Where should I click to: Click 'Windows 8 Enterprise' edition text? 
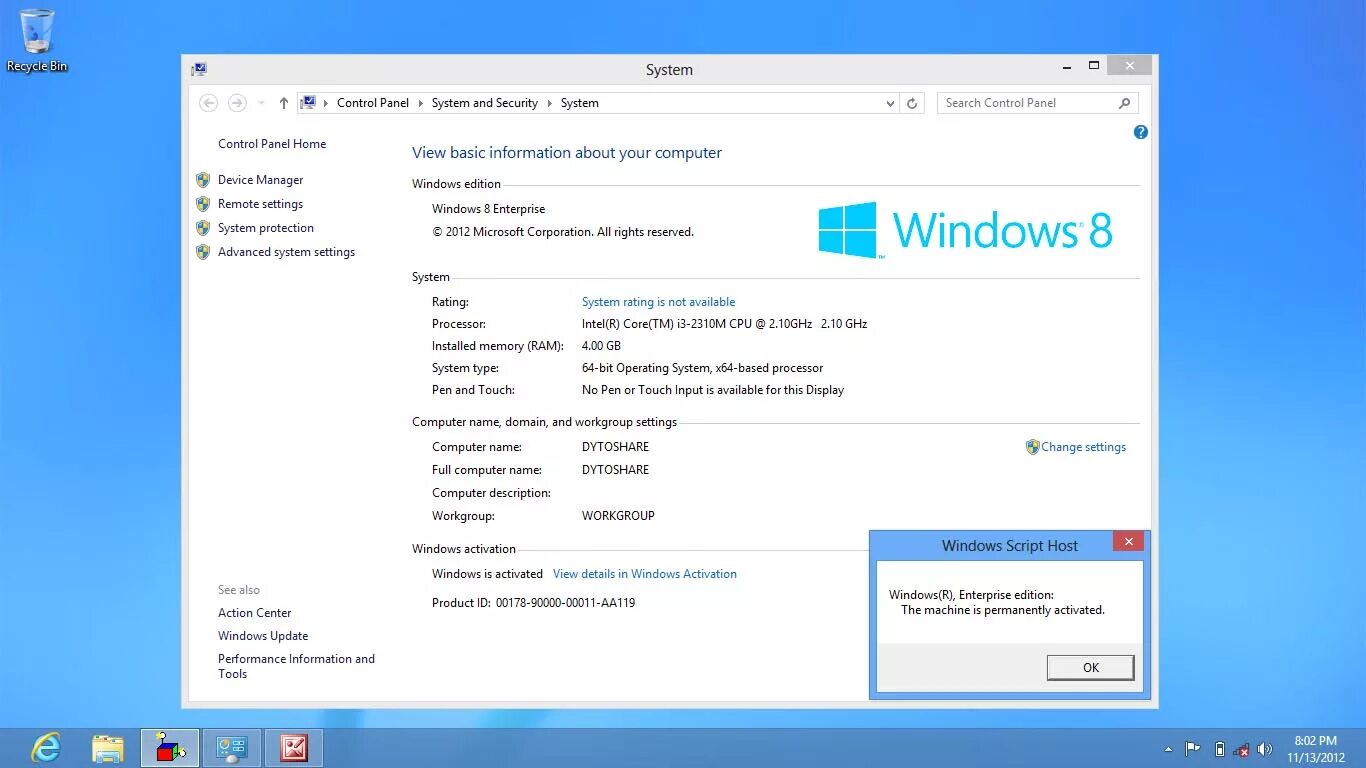489,209
